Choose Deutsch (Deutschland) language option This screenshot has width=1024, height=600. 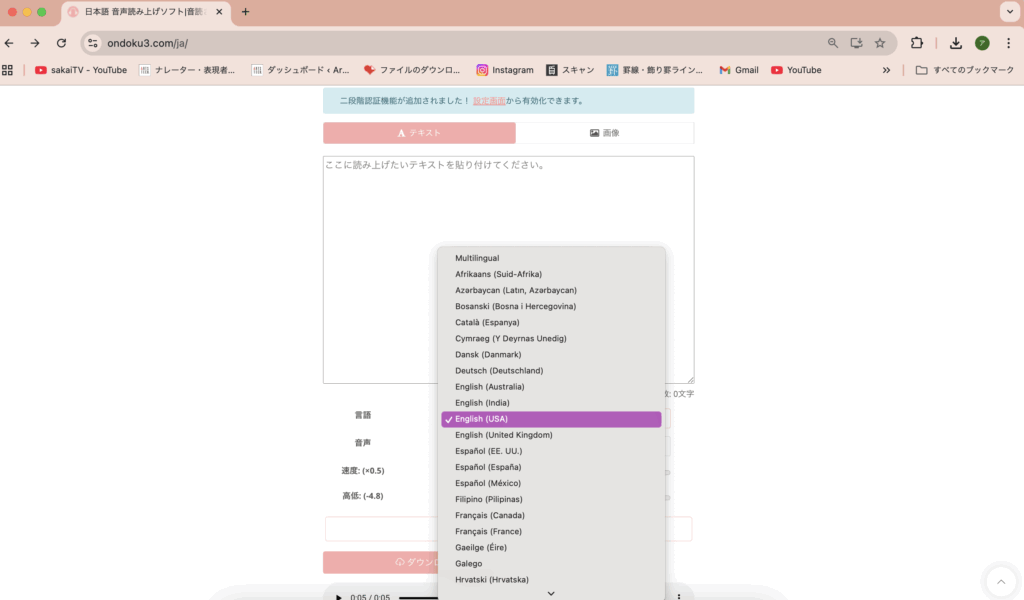tap(497, 371)
